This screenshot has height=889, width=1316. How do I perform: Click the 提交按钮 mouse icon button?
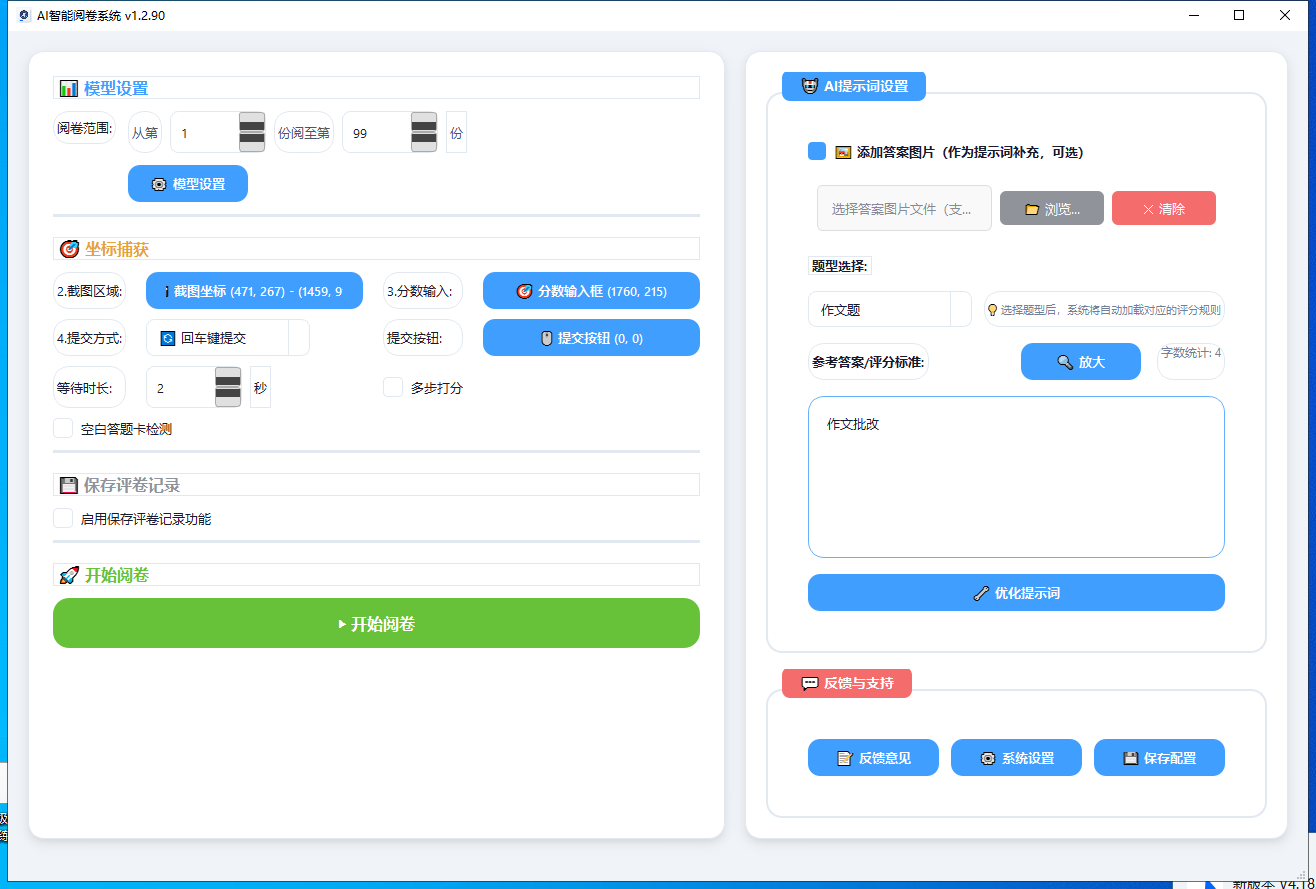591,338
